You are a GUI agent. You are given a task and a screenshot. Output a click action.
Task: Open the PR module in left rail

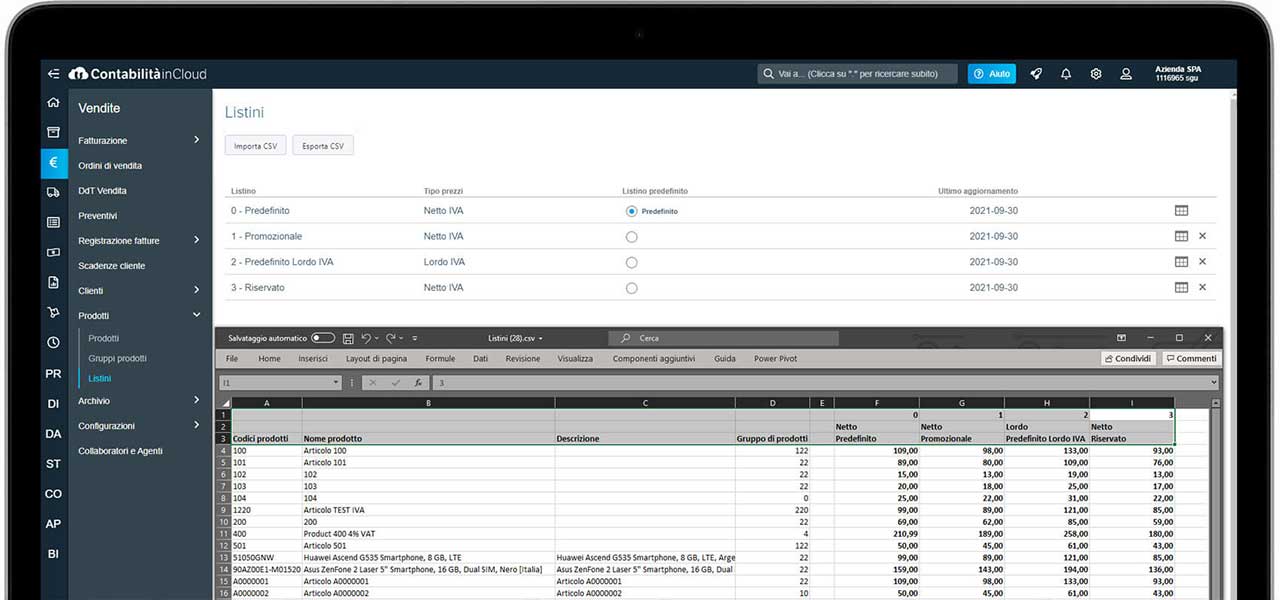(53, 374)
